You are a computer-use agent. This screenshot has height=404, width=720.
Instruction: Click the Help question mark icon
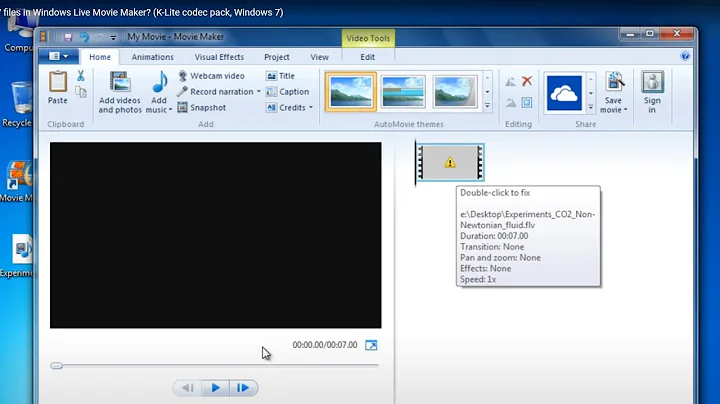(x=685, y=56)
